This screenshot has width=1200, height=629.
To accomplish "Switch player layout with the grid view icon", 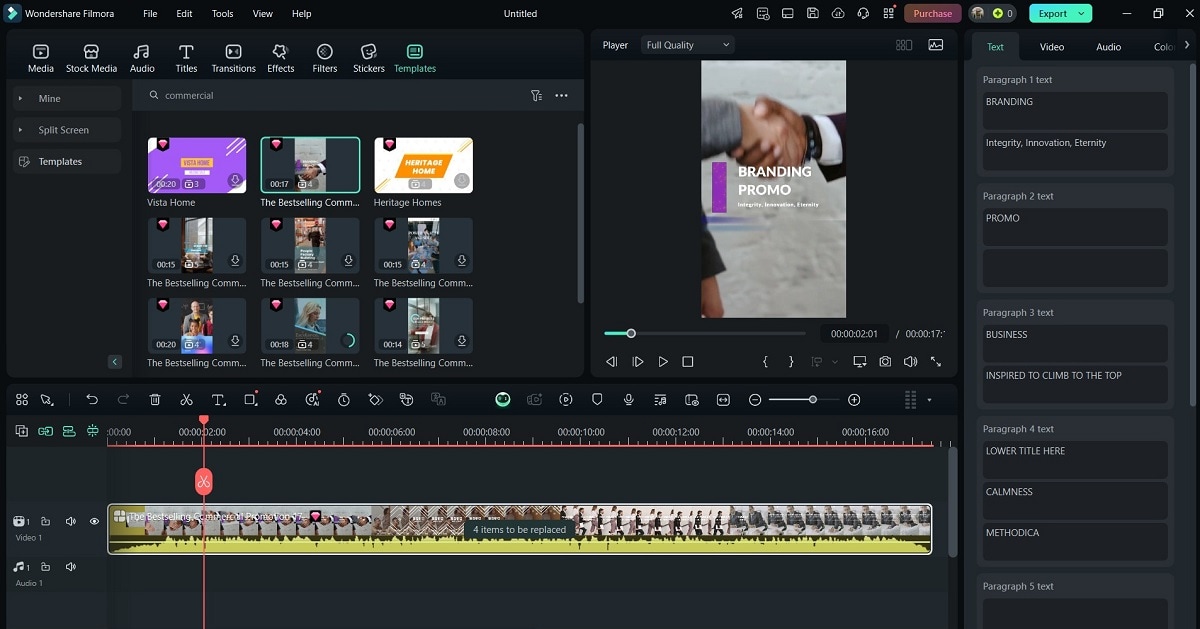I will pyautogui.click(x=904, y=45).
